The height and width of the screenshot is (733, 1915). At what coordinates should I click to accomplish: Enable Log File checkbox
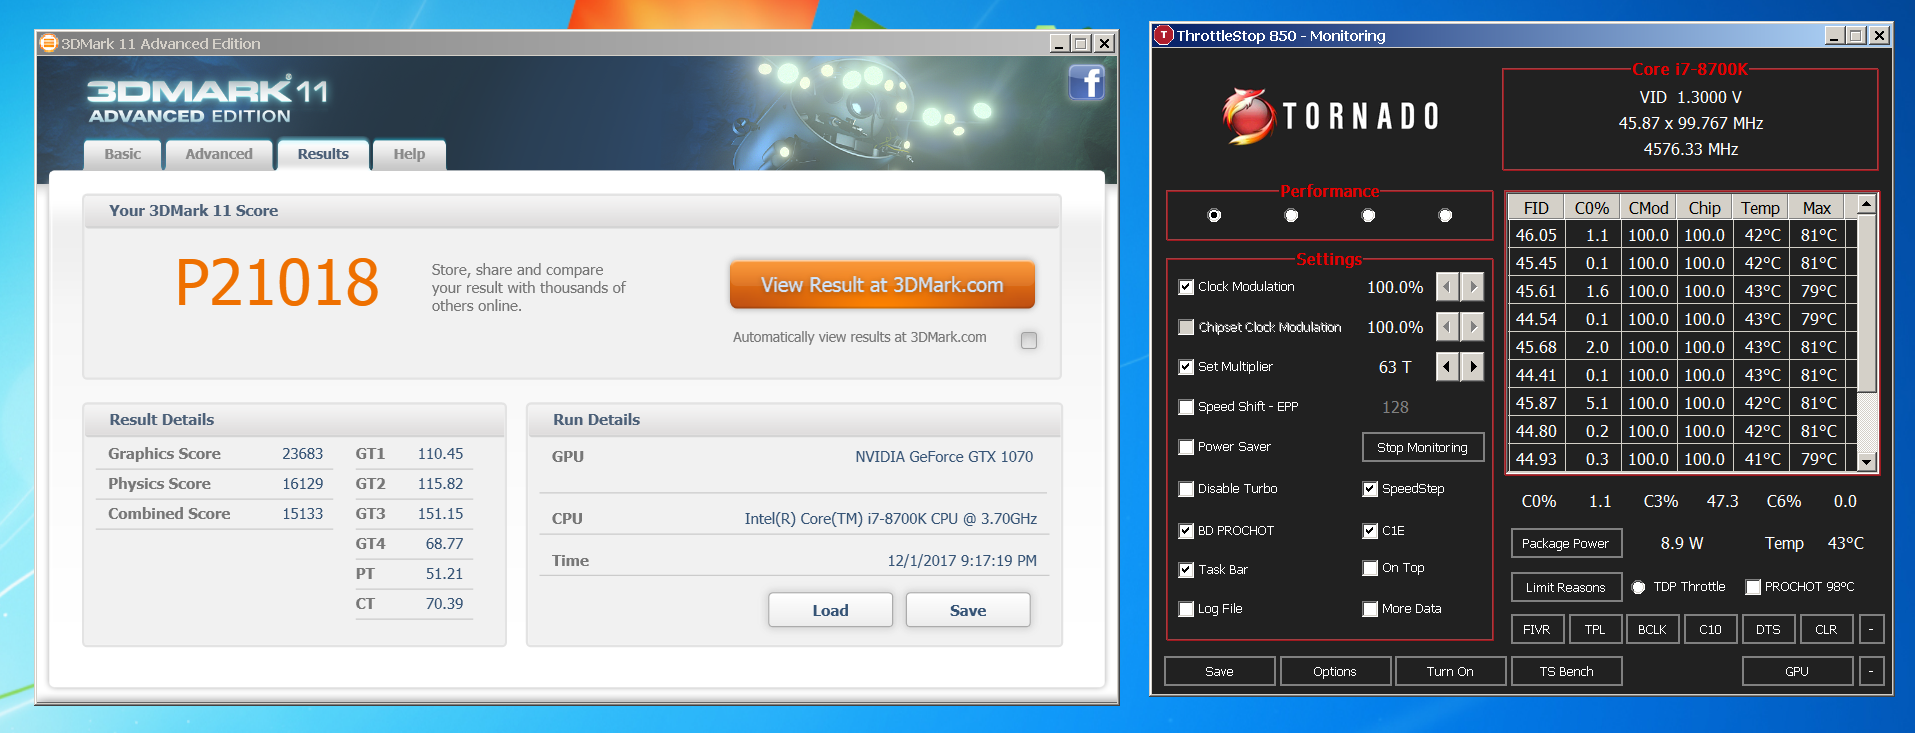coord(1186,609)
